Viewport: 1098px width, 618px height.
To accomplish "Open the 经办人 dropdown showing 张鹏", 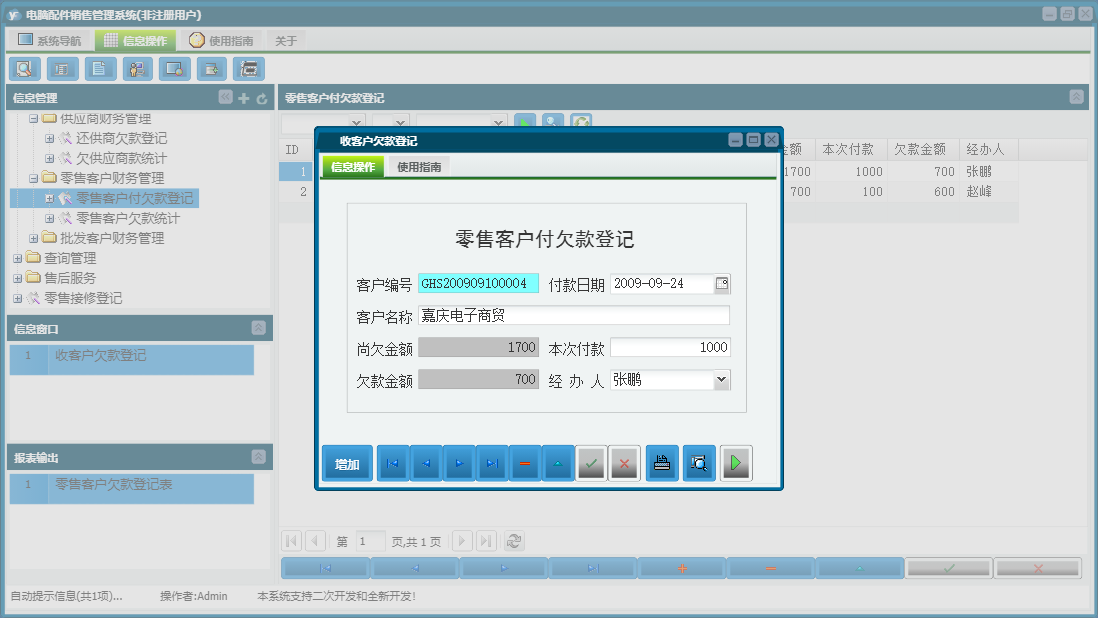I will 722,380.
